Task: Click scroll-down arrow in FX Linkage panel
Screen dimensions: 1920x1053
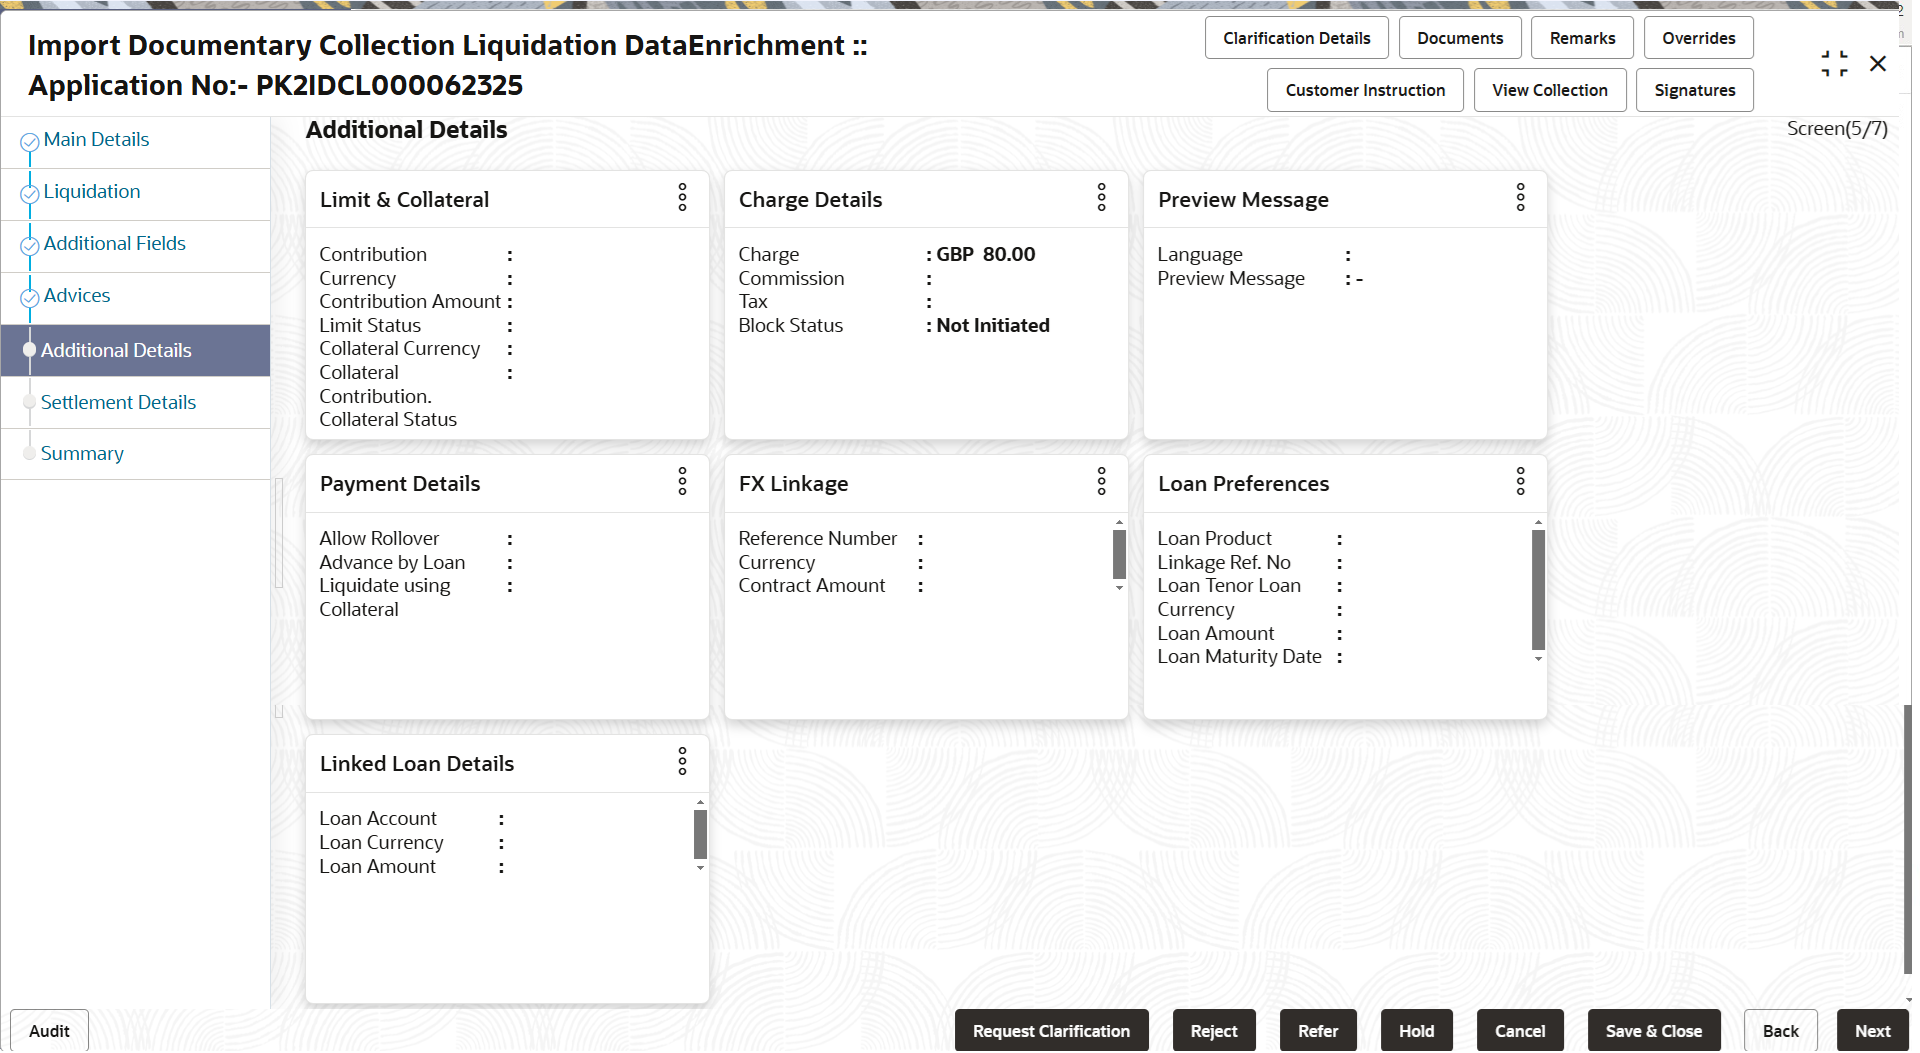Action: click(x=1119, y=588)
